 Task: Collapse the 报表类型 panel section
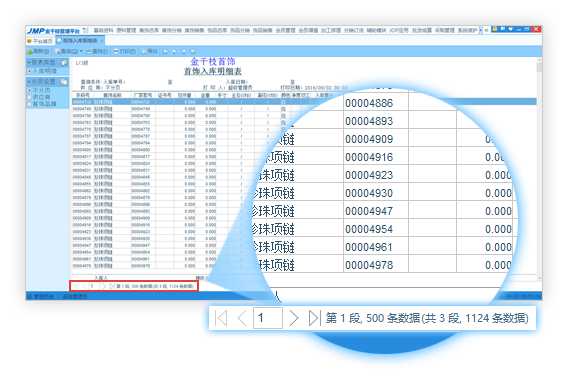(x=29, y=63)
